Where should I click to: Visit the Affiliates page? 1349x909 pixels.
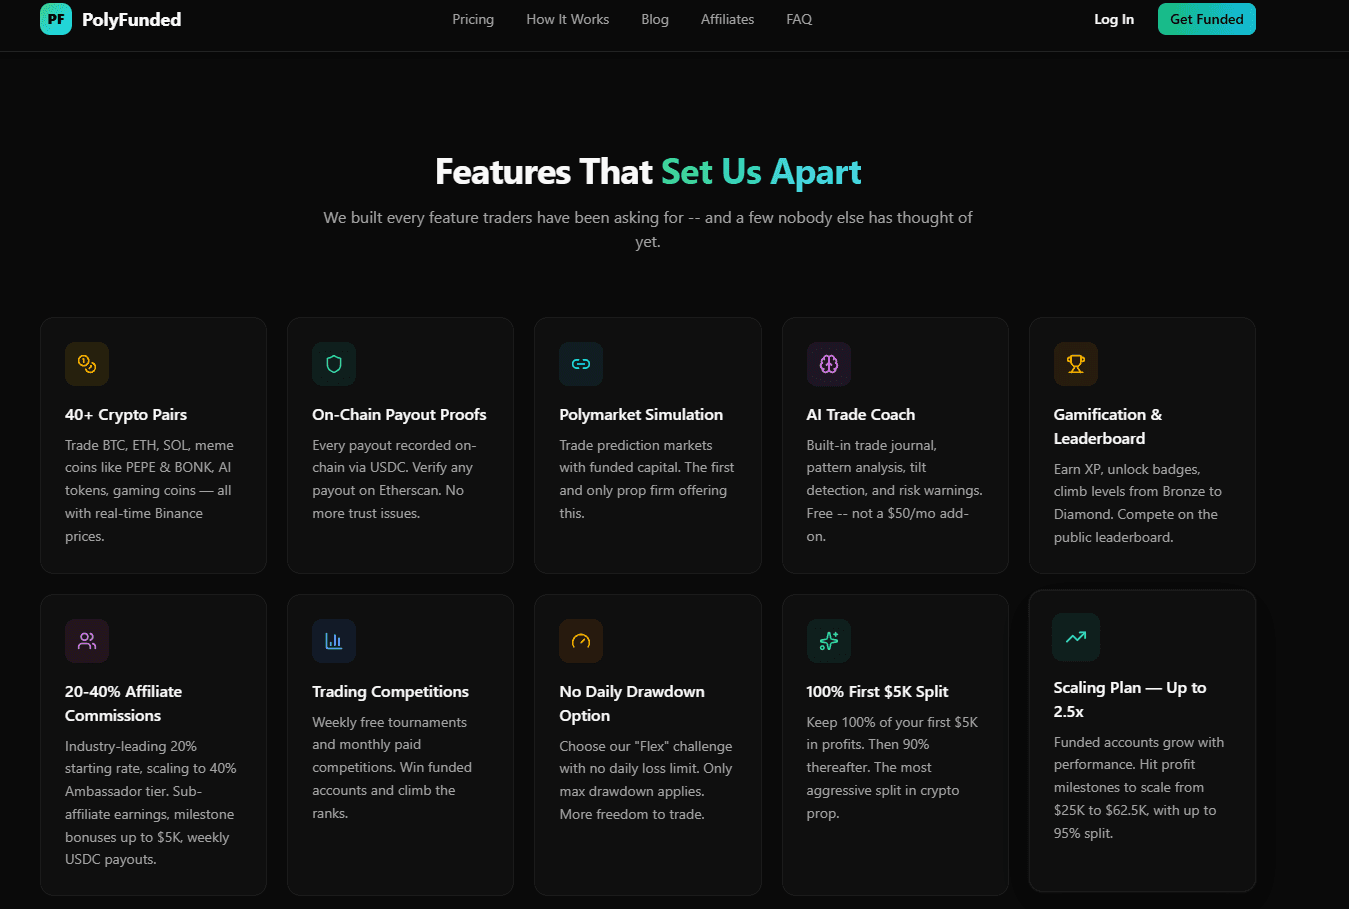click(727, 19)
